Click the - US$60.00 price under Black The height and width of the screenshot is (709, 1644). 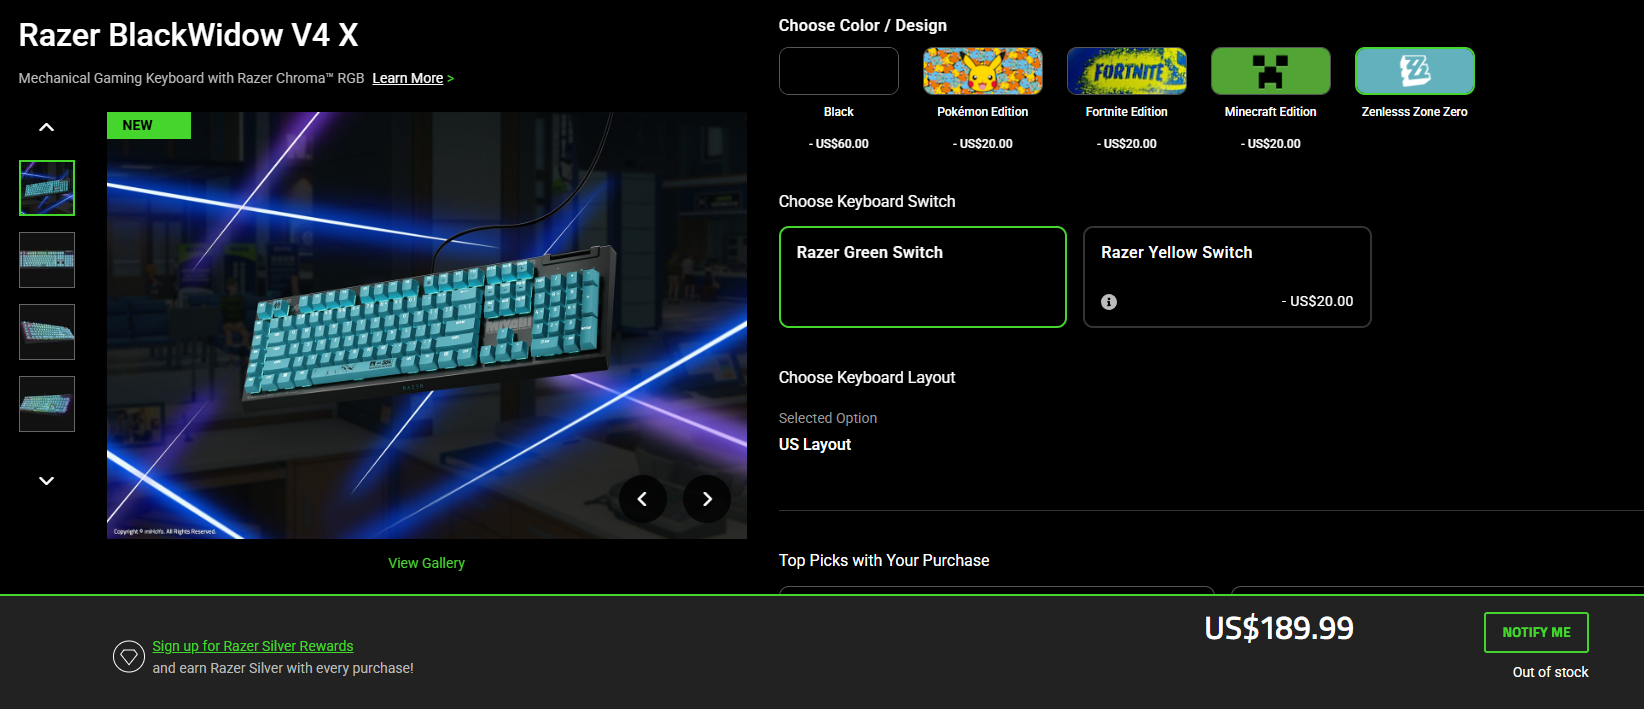[x=838, y=144]
